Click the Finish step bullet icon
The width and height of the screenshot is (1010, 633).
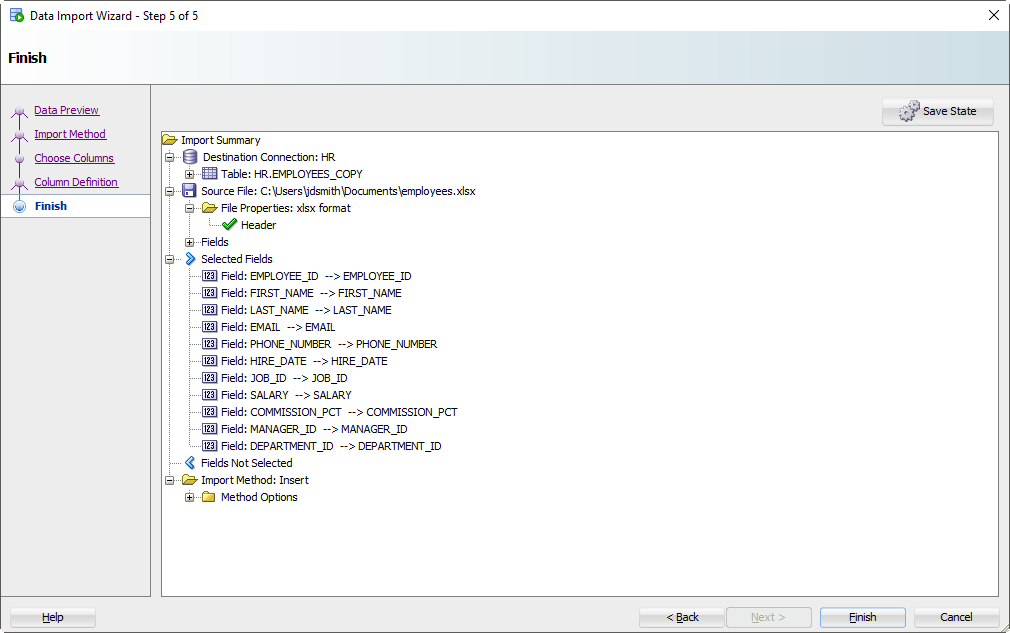point(20,206)
